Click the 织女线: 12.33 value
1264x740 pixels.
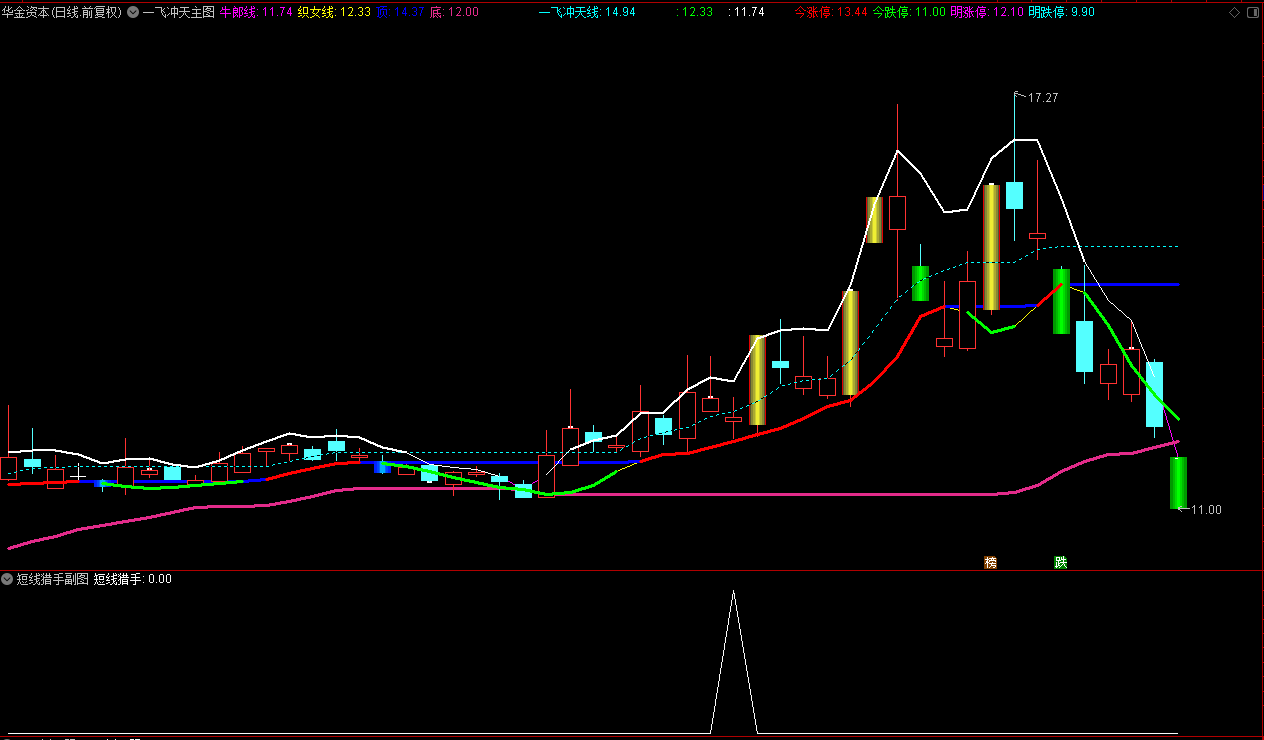point(334,13)
